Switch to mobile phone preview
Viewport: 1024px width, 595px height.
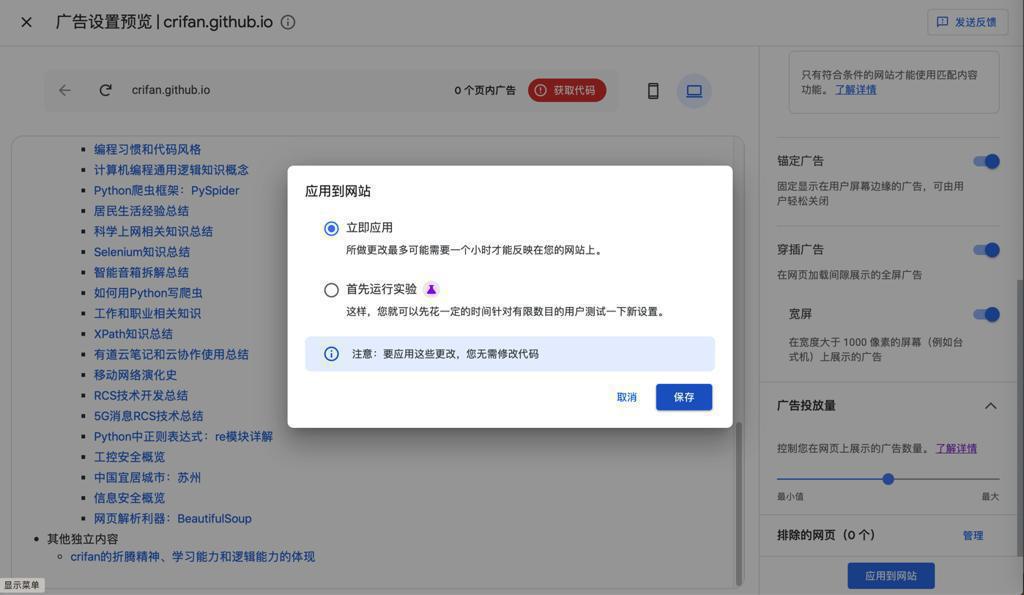(x=653, y=91)
